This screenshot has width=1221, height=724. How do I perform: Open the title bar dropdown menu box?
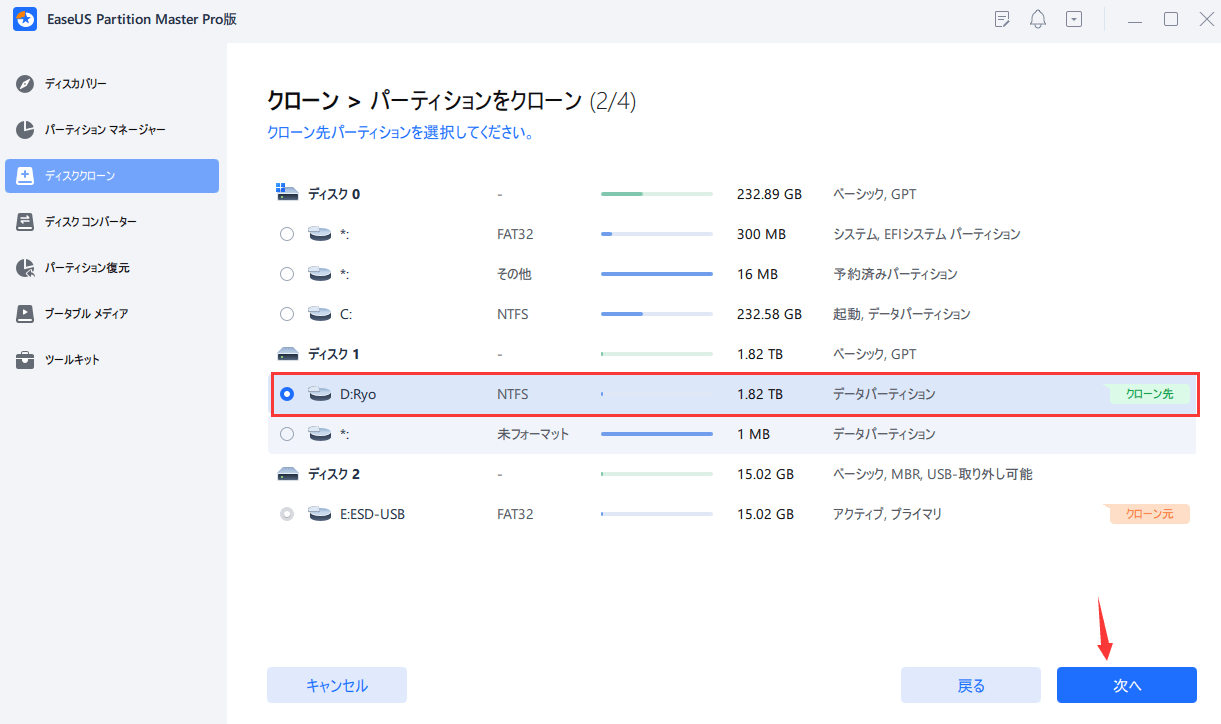pyautogui.click(x=1074, y=19)
